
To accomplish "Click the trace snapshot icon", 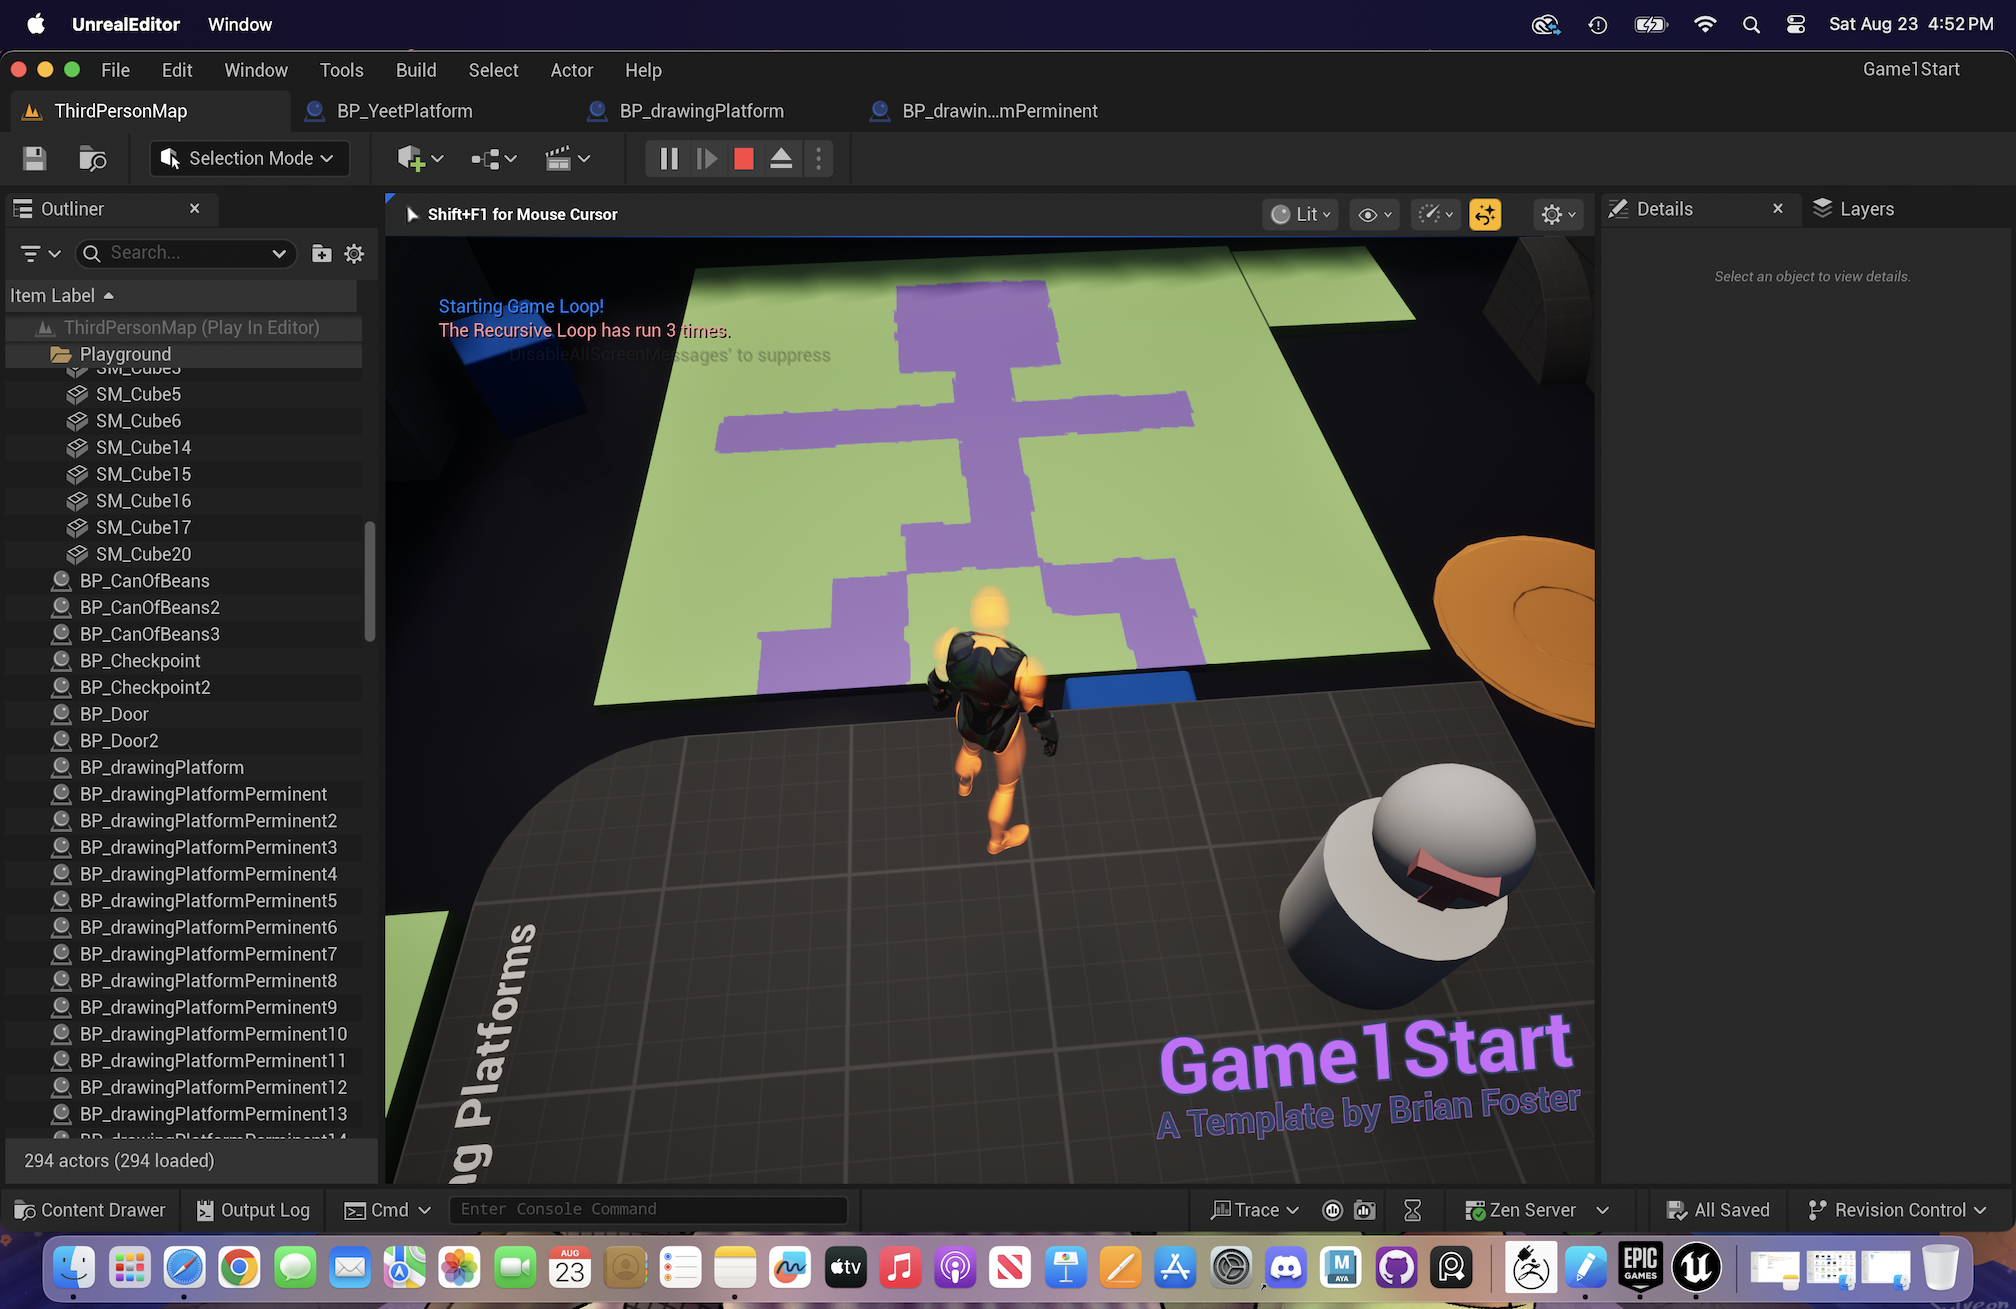I will [1365, 1210].
